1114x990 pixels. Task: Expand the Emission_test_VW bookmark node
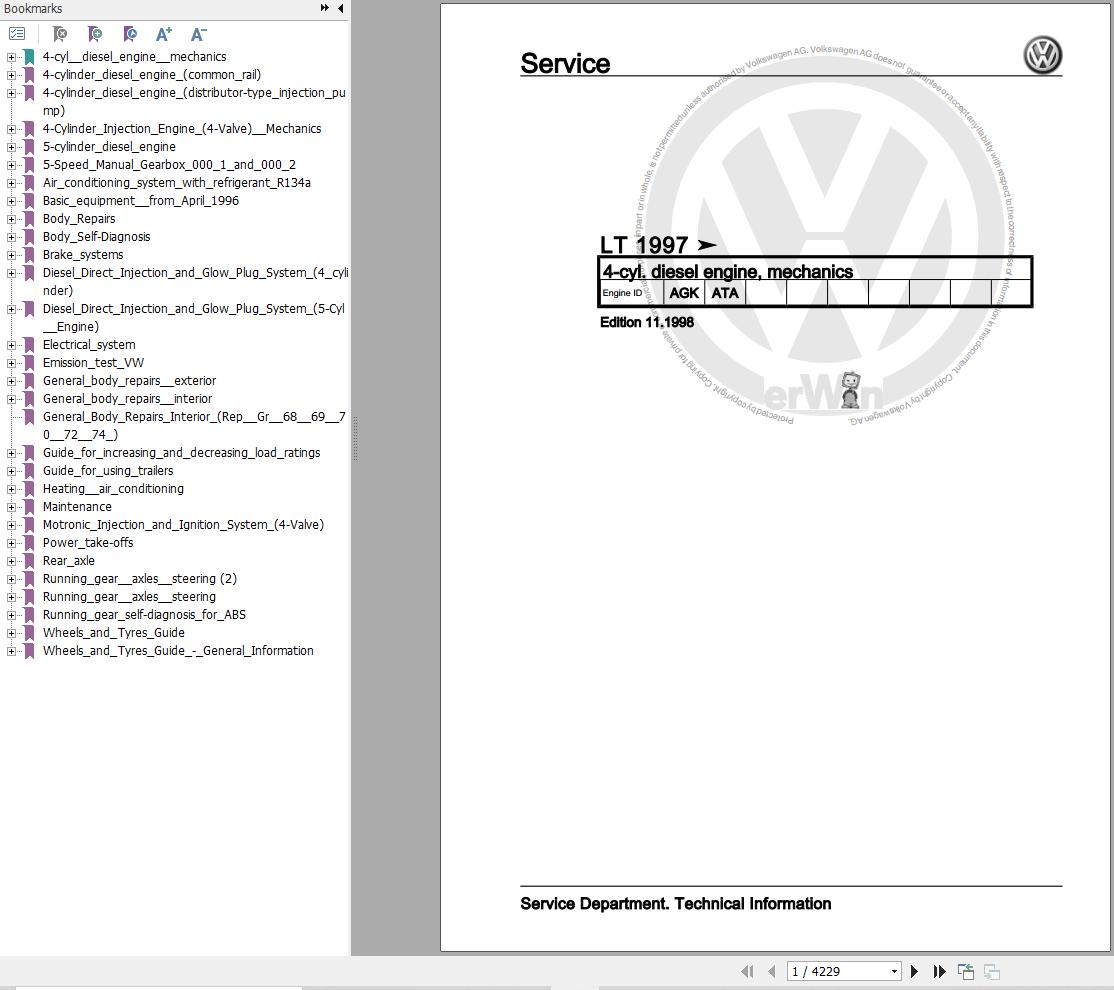[11, 363]
